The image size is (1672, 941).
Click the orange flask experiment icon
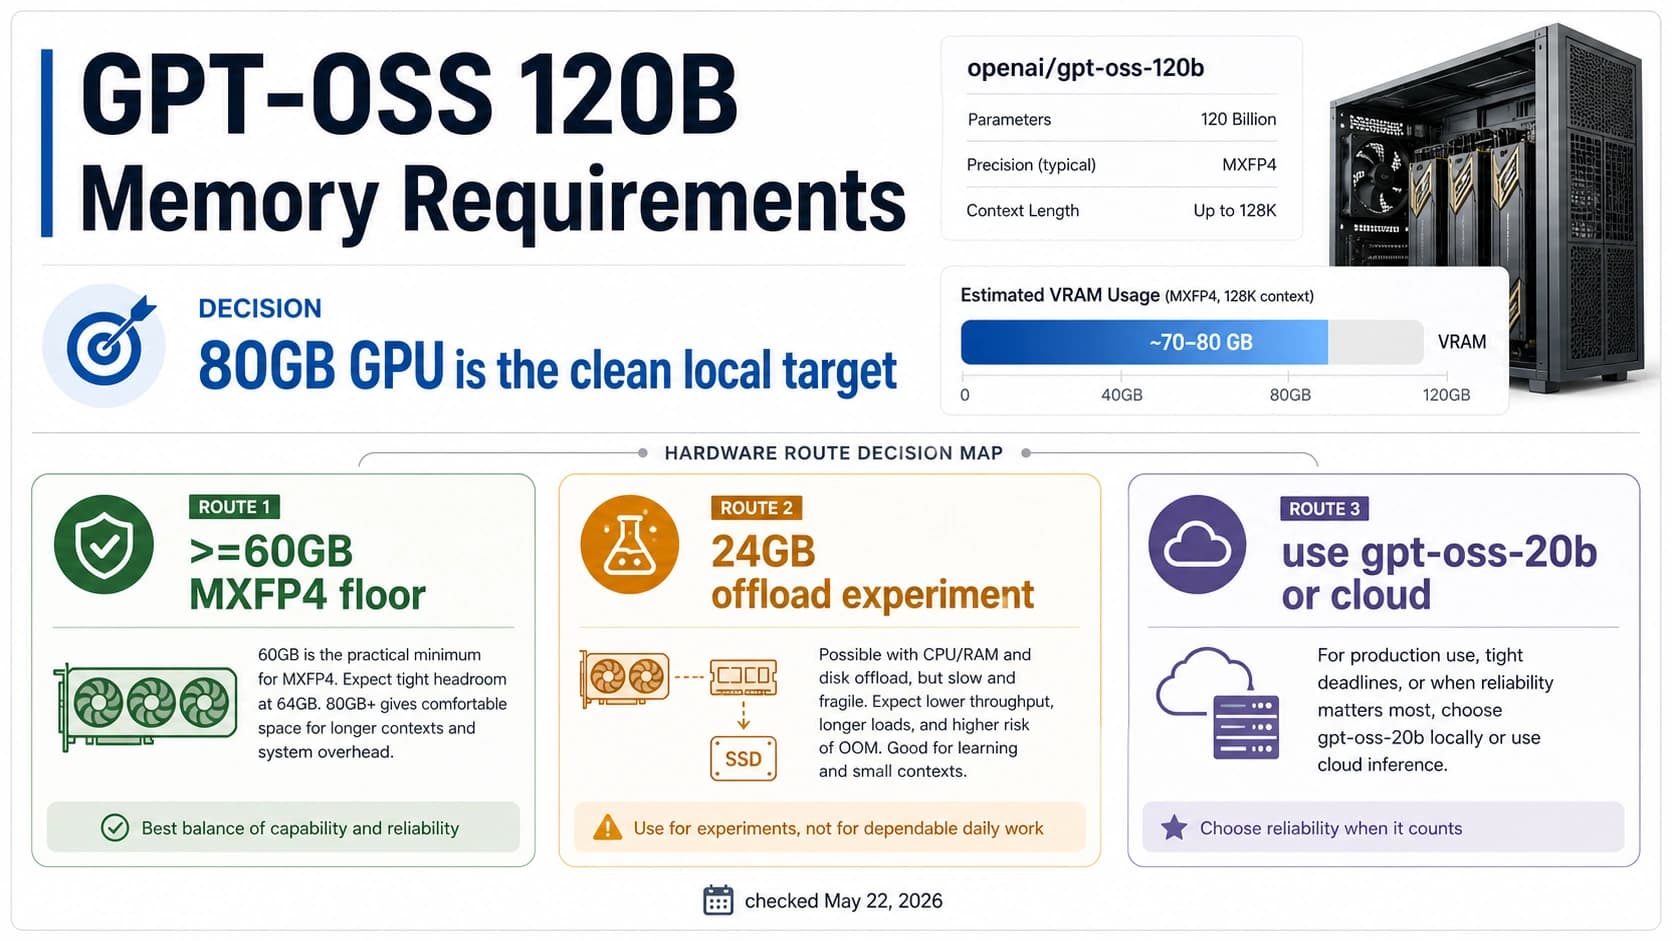click(630, 545)
